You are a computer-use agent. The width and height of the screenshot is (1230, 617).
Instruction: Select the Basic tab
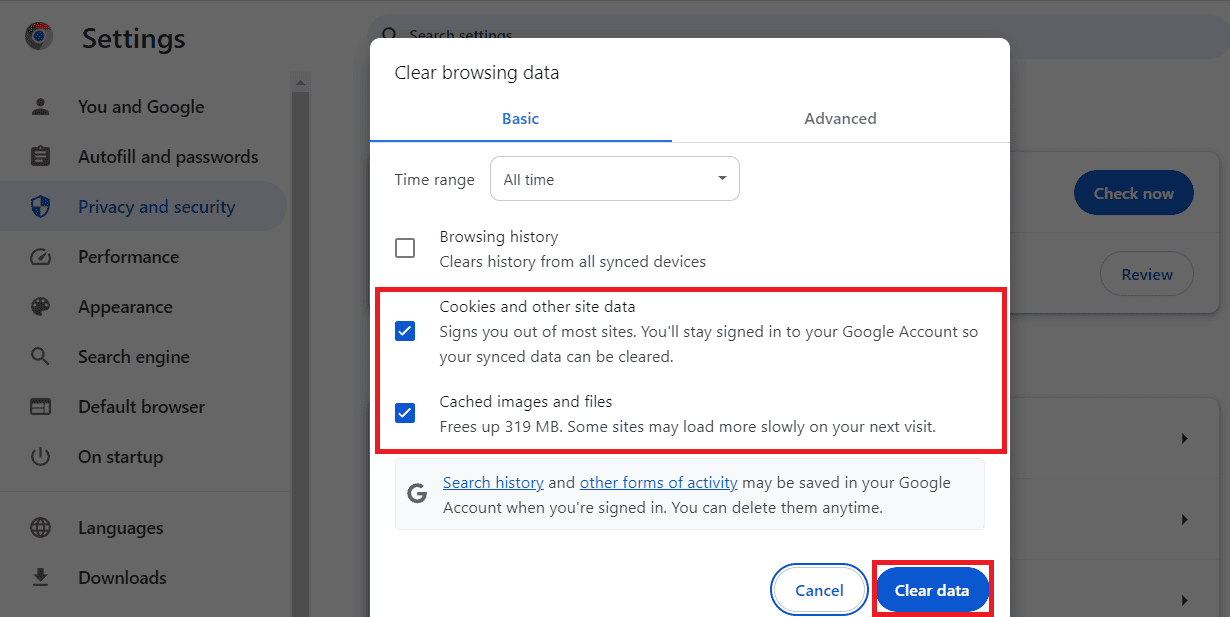point(520,118)
